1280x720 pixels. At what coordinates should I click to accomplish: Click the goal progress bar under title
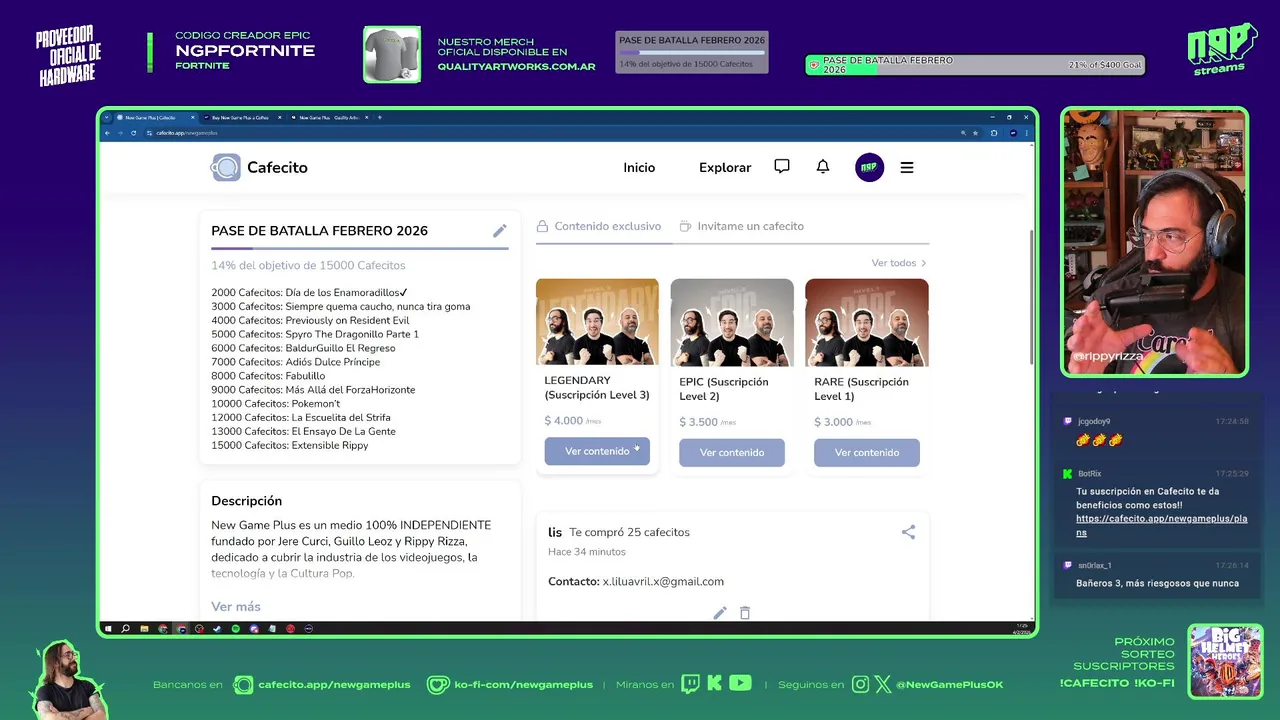pos(360,247)
